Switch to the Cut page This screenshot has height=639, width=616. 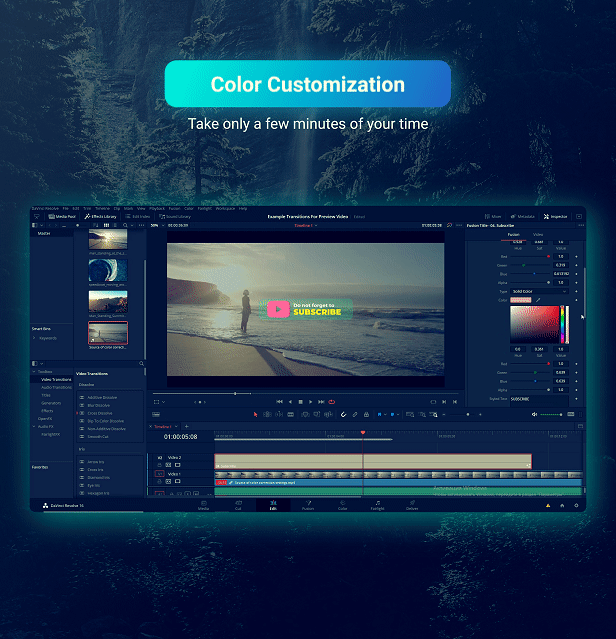click(238, 505)
